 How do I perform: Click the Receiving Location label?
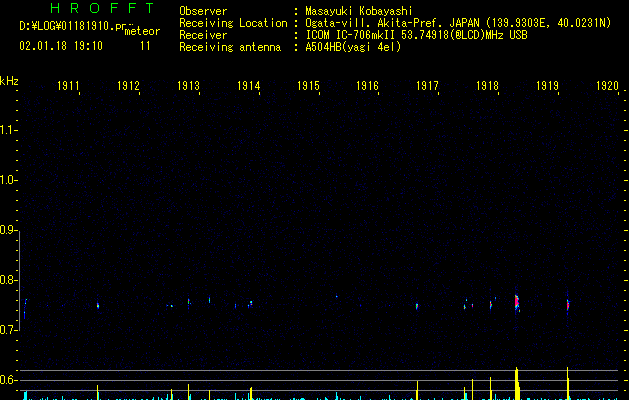pos(233,24)
